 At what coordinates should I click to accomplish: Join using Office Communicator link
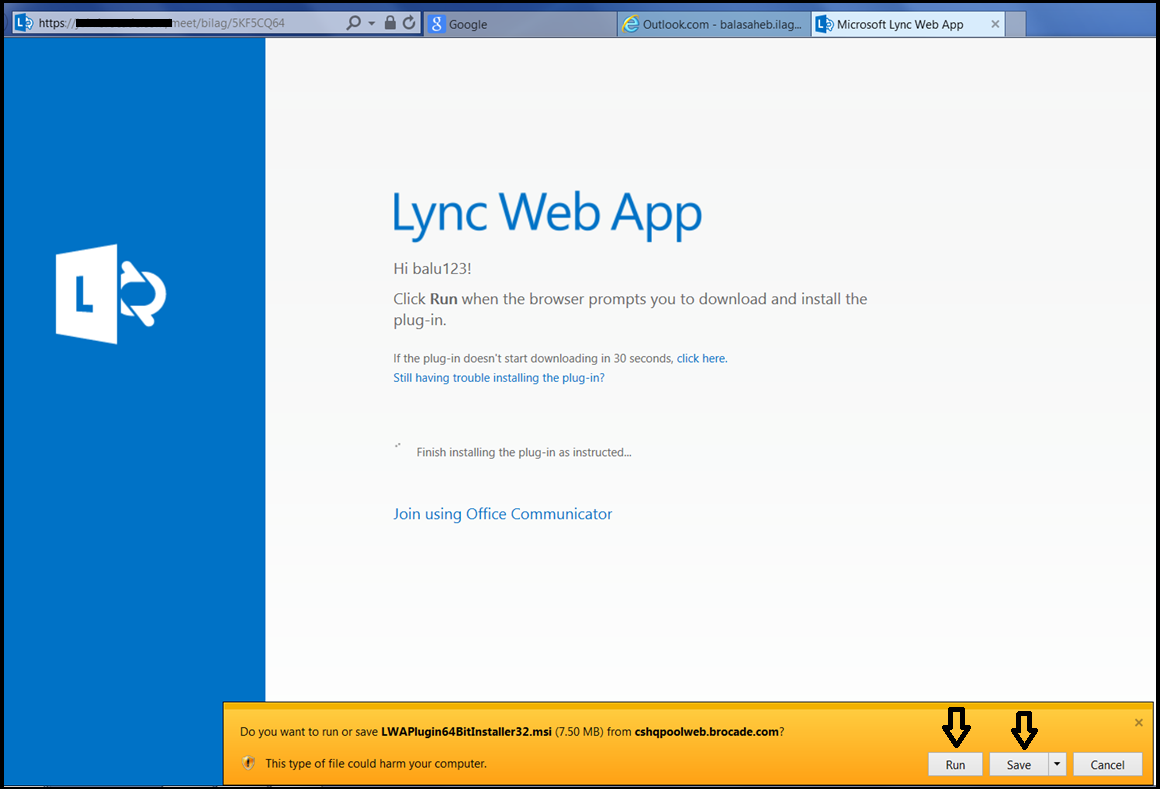click(x=502, y=514)
